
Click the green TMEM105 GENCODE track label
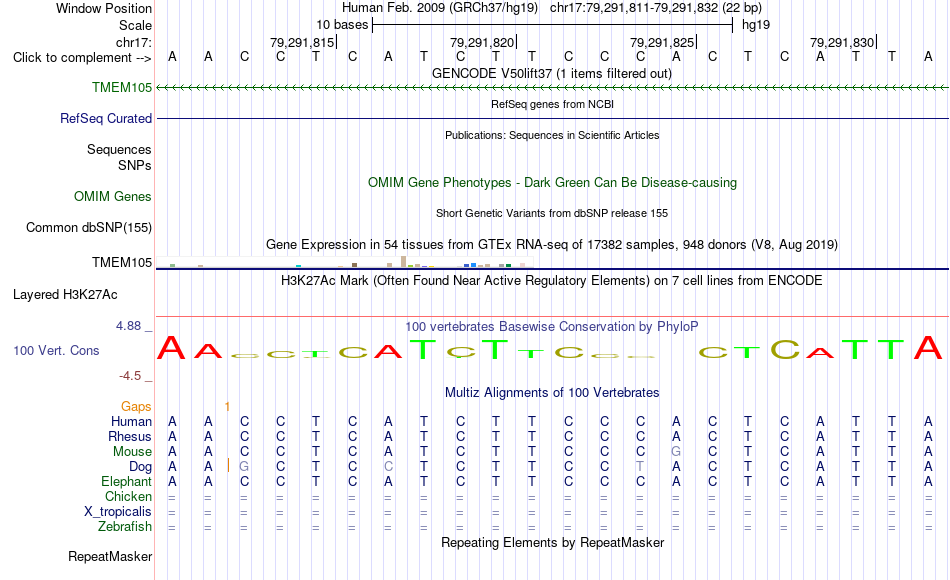(122, 87)
